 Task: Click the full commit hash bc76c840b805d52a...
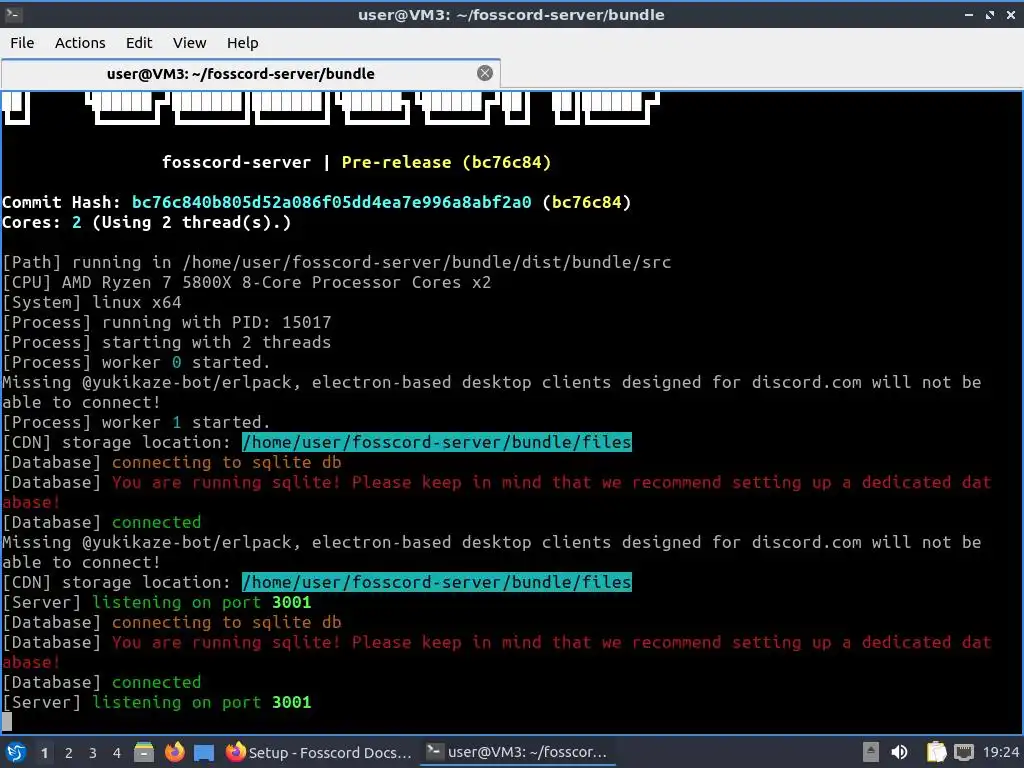(x=332, y=202)
